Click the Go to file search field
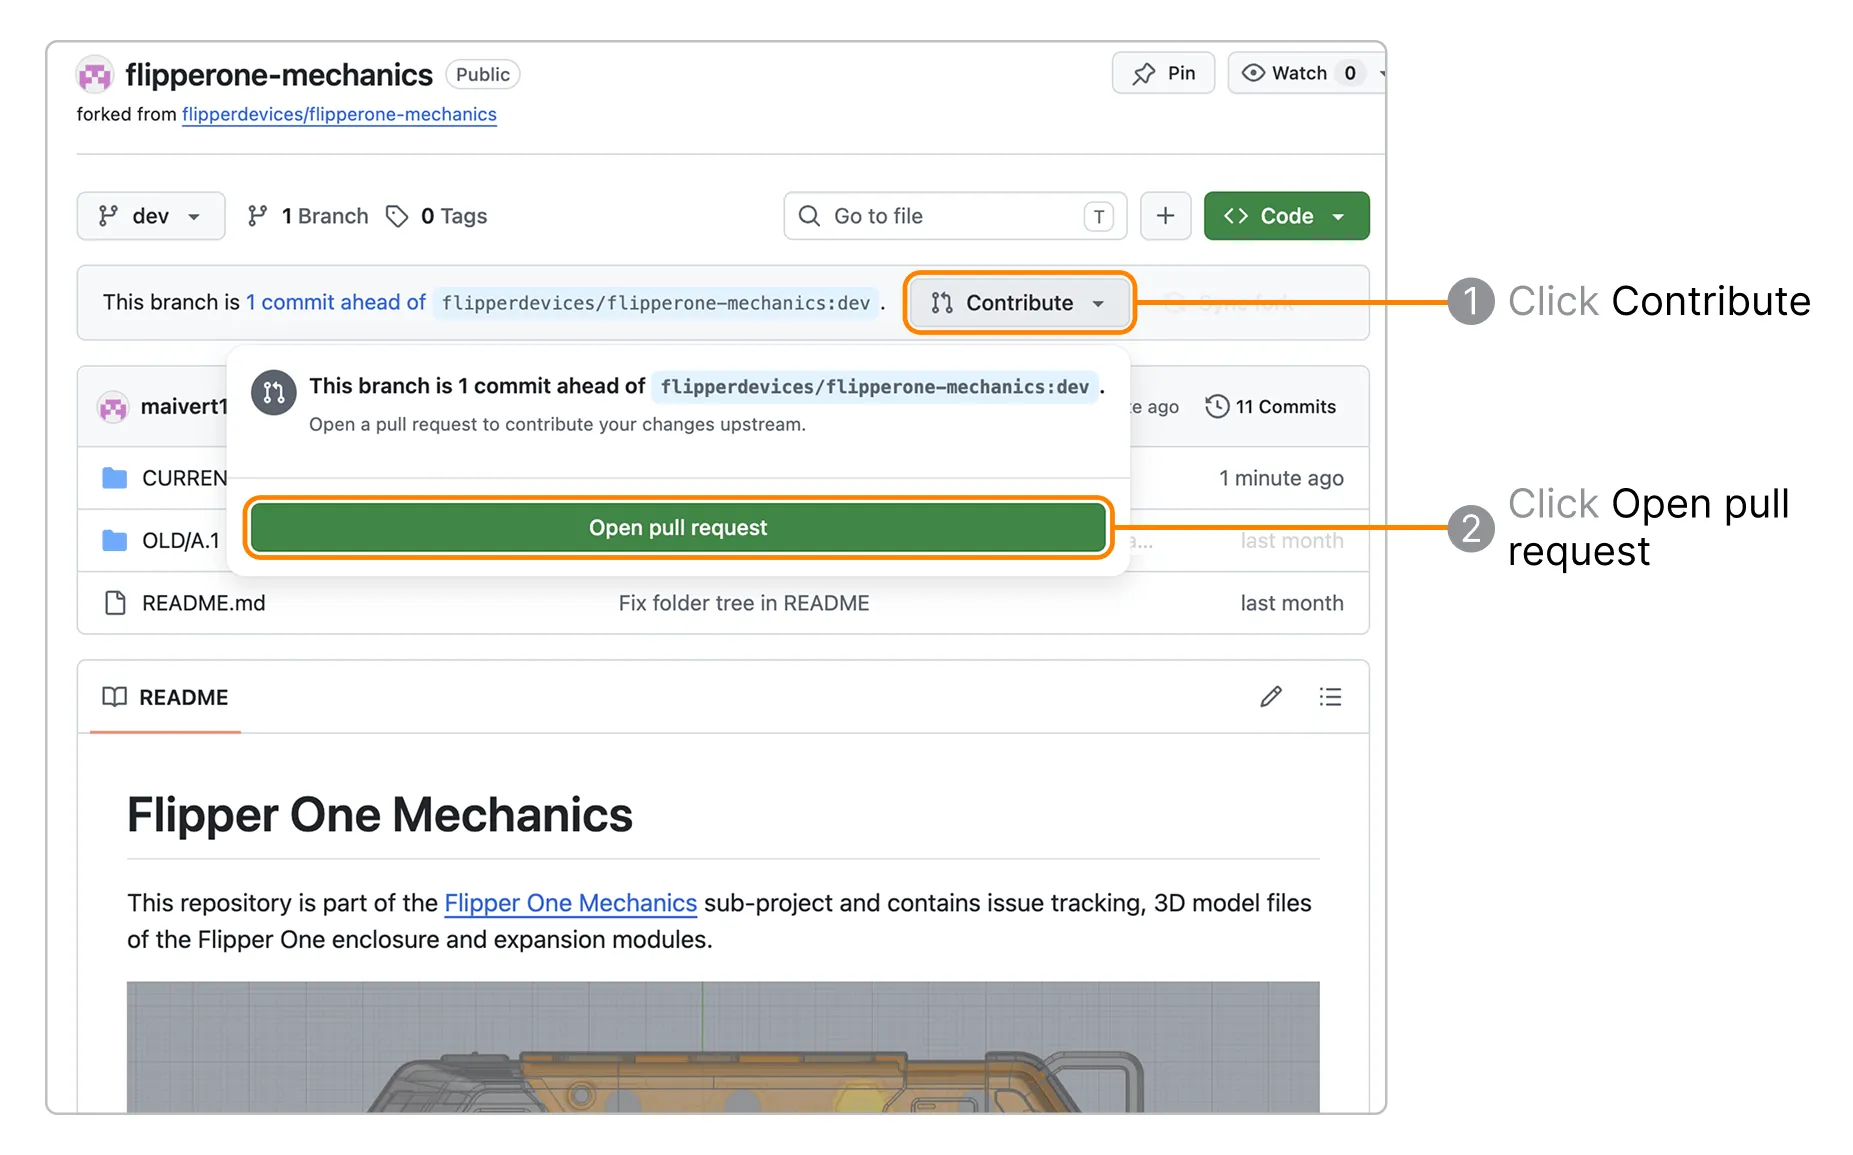This screenshot has width=1853, height=1155. click(955, 216)
